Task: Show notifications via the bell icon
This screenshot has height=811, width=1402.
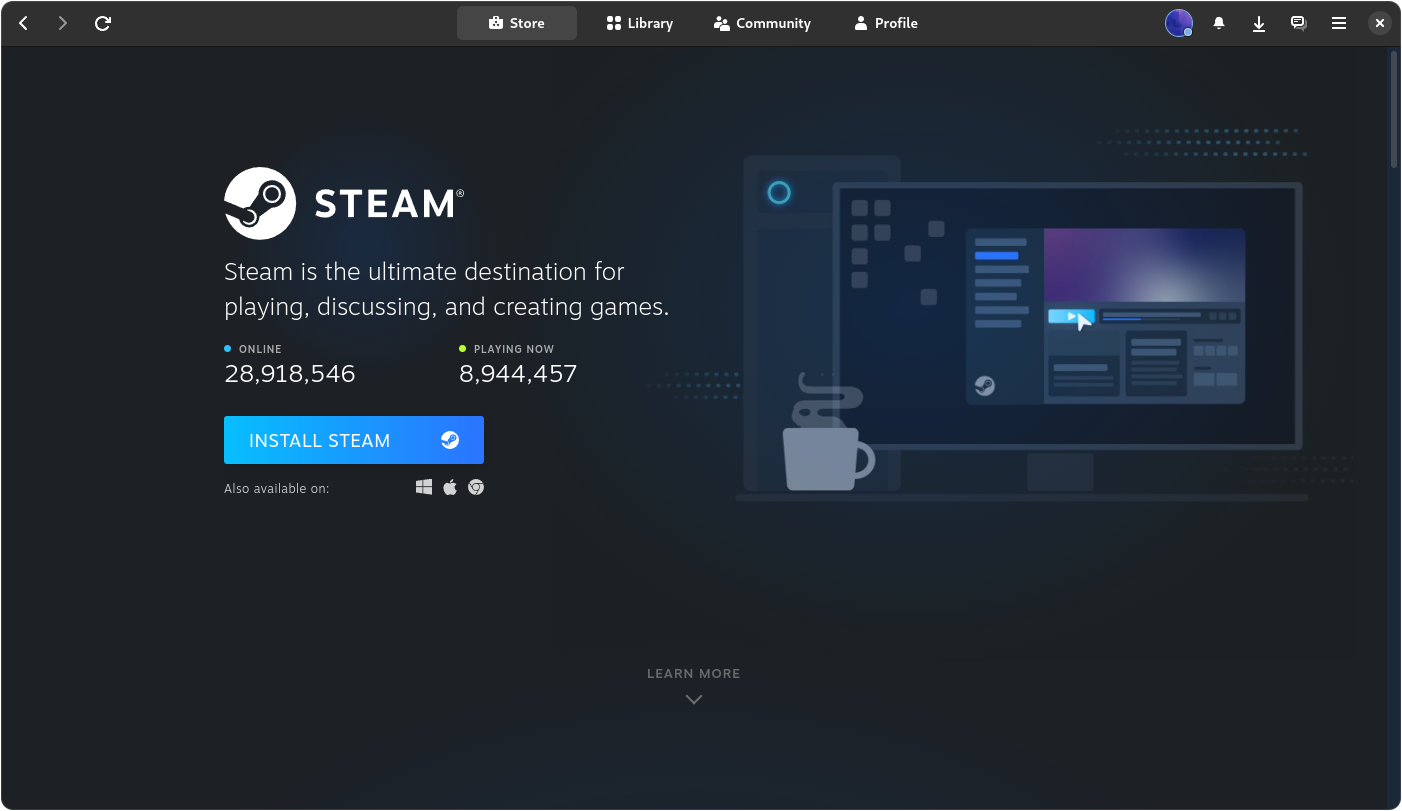Action: pyautogui.click(x=1219, y=23)
